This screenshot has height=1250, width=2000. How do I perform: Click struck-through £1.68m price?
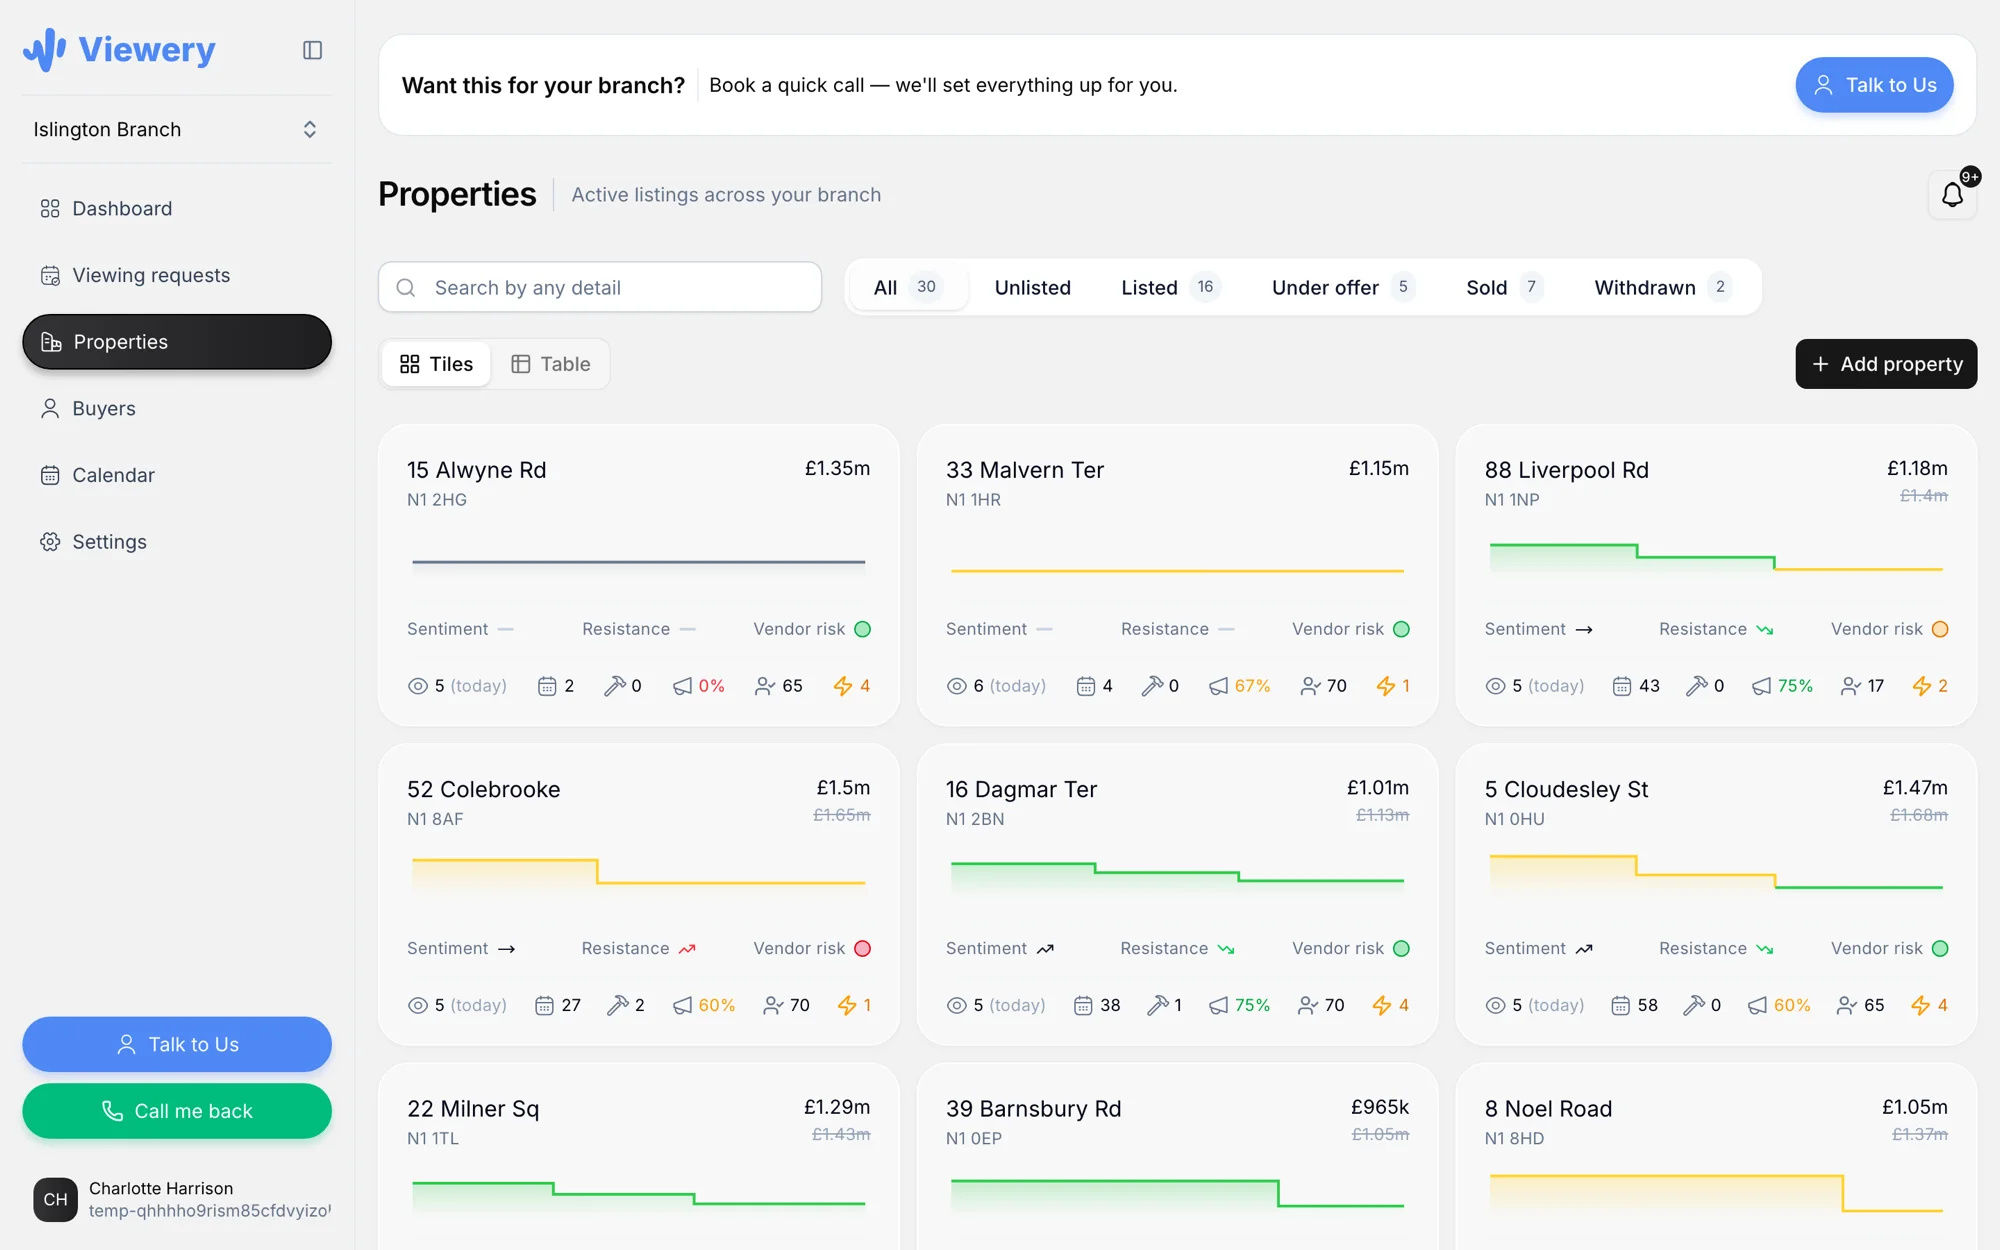(x=1919, y=815)
